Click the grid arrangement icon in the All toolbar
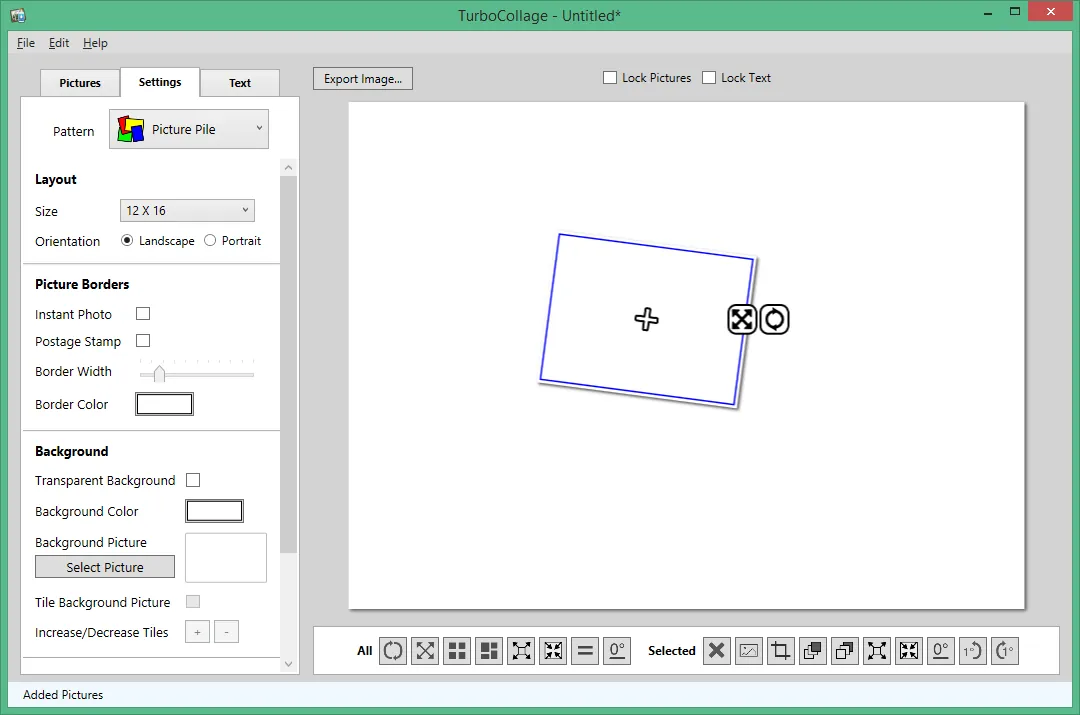The image size is (1080, 715). coord(457,650)
